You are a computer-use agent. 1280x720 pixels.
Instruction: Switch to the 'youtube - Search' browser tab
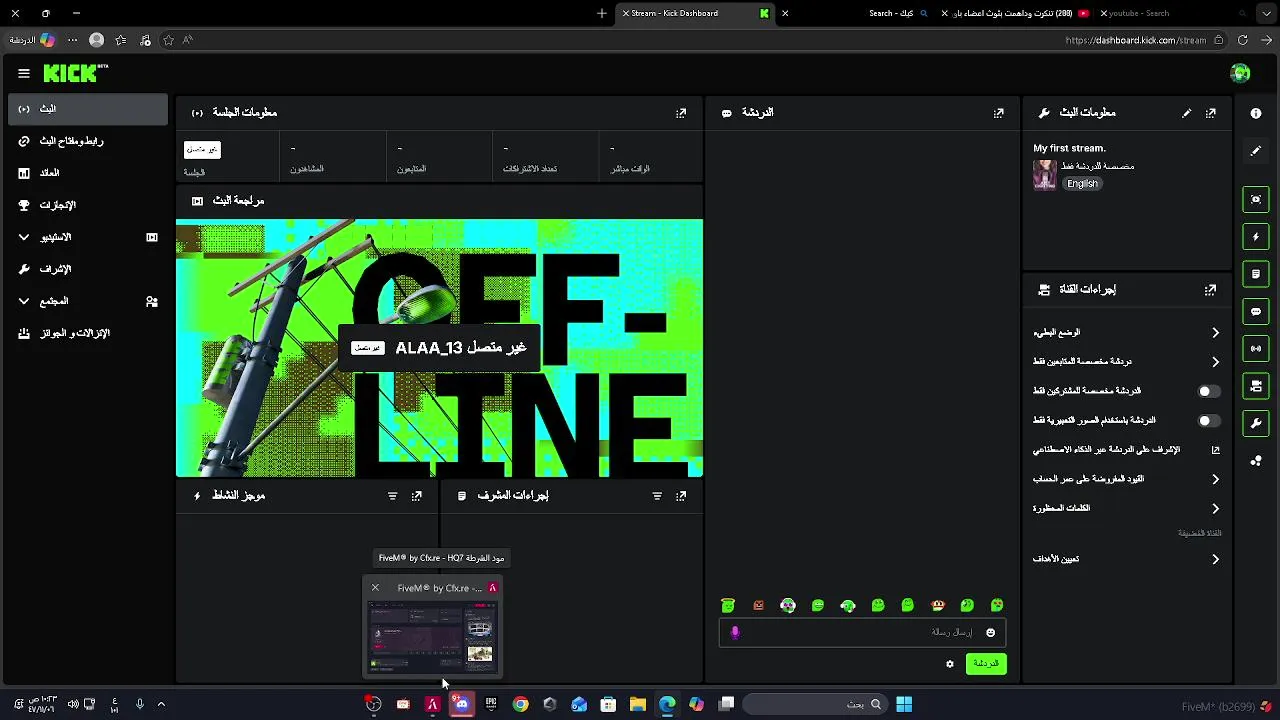click(1175, 13)
